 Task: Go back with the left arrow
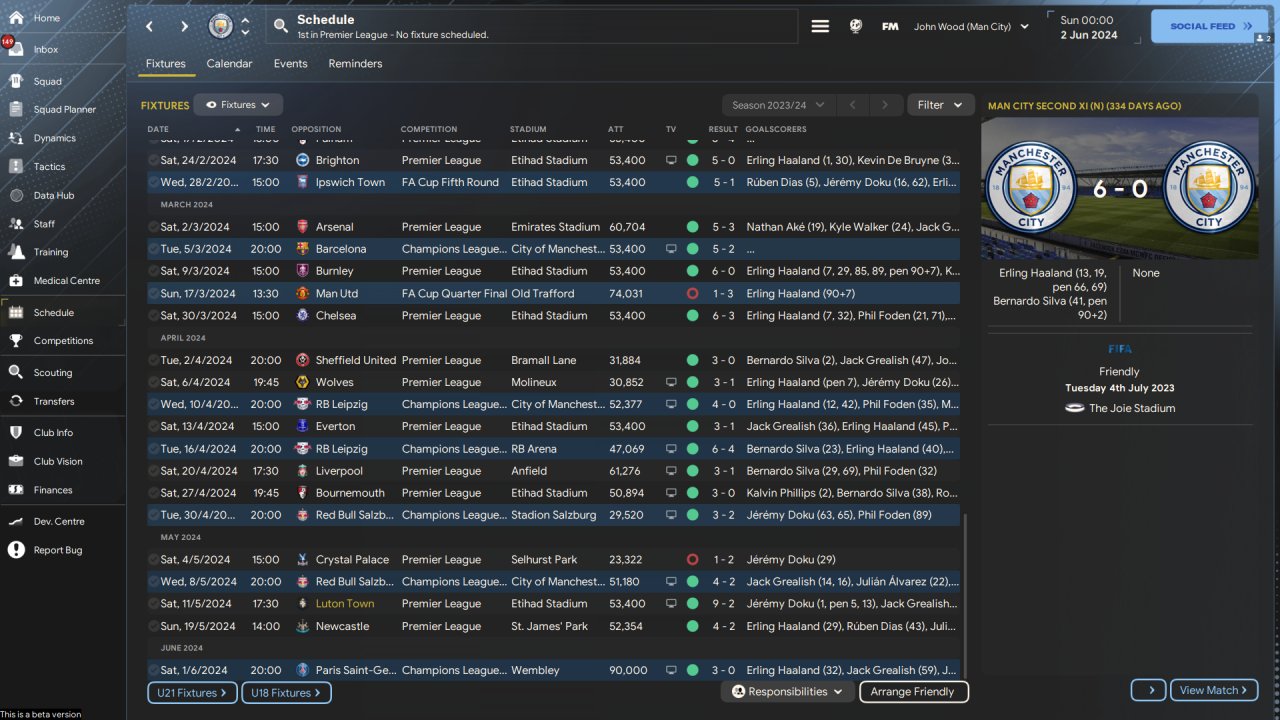pos(149,27)
